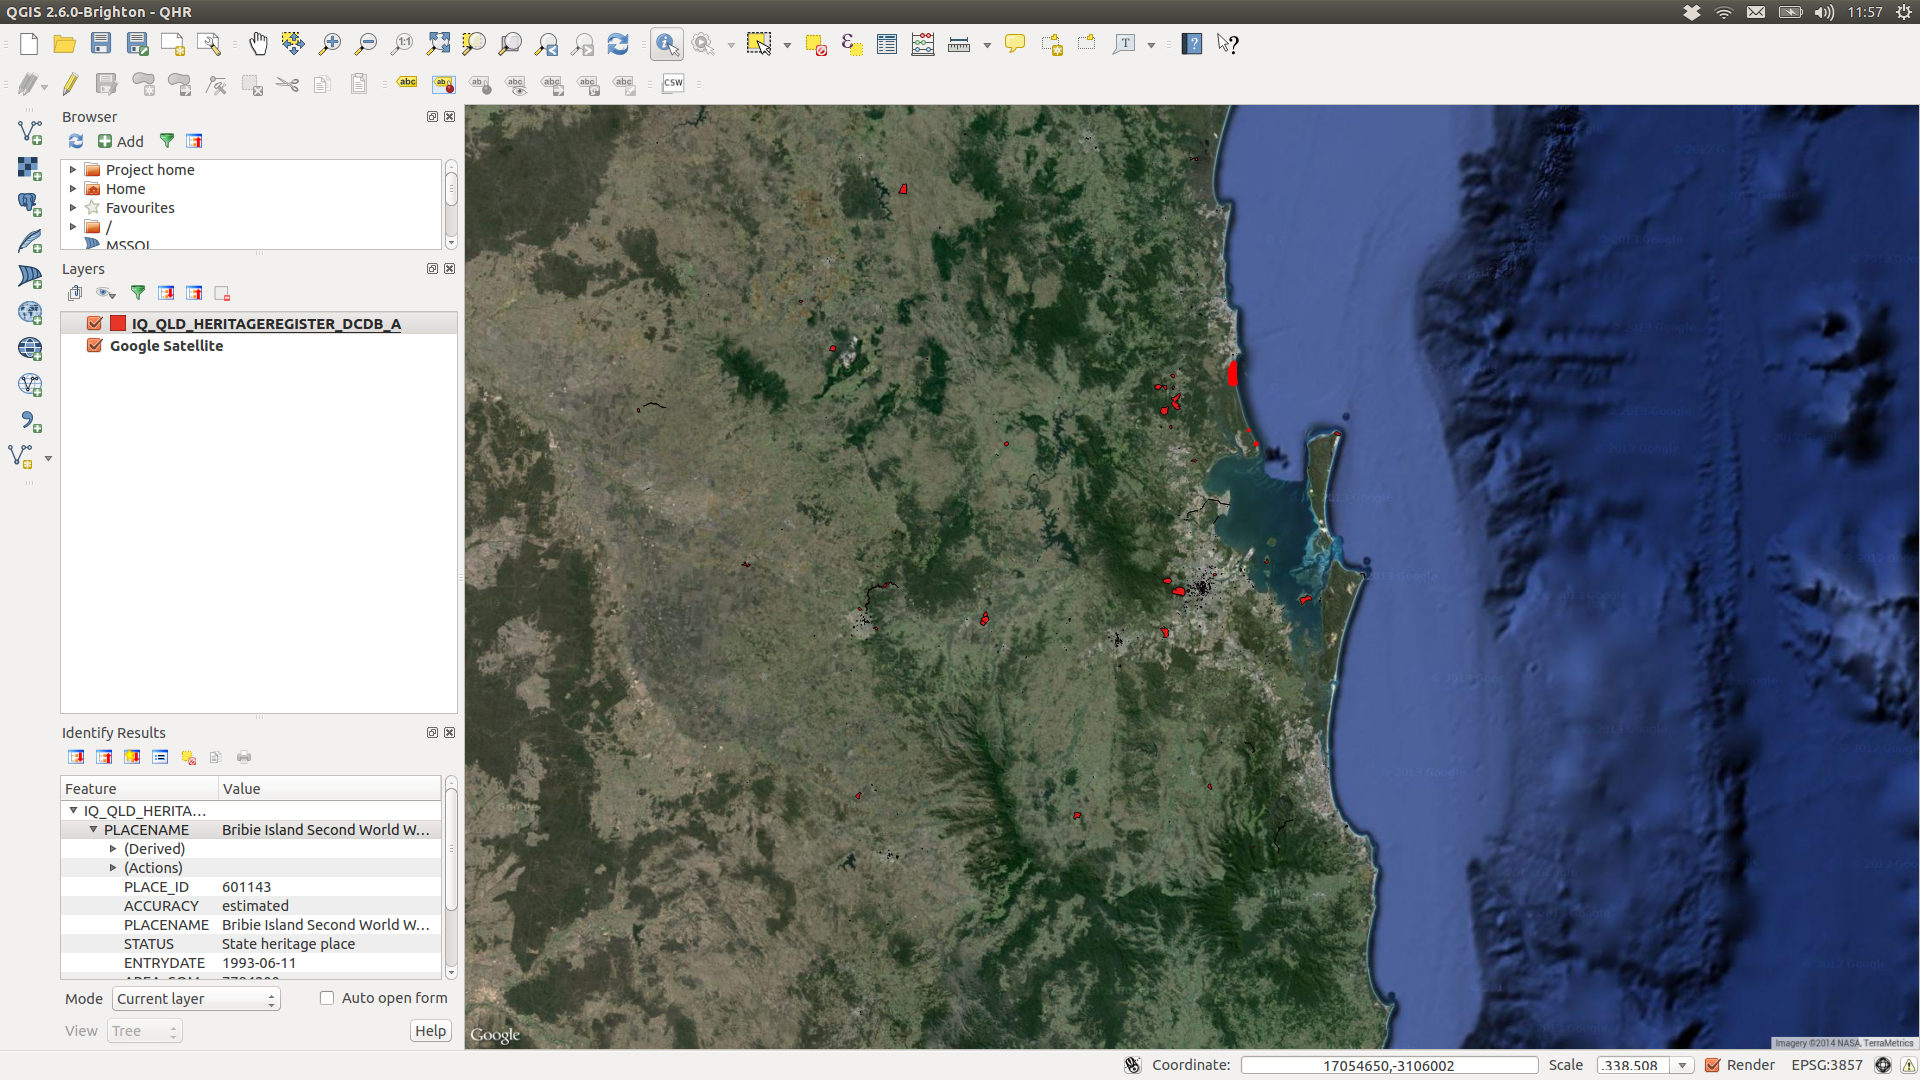
Task: Open a project with the folder icon
Action: (65, 44)
